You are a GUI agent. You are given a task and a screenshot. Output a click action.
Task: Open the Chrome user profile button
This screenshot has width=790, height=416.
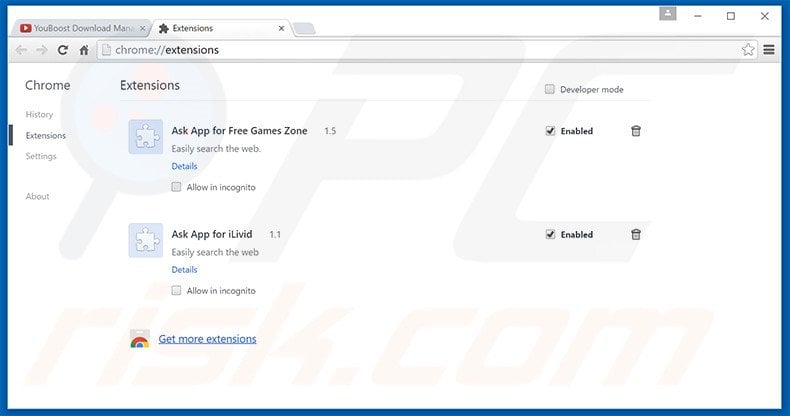[668, 14]
